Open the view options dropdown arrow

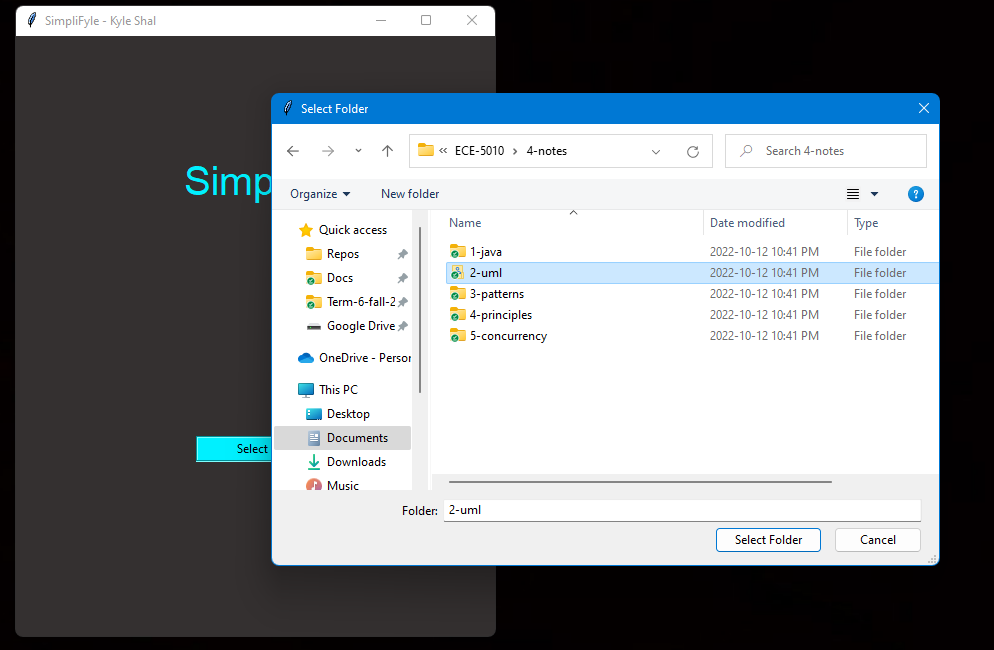click(x=874, y=194)
